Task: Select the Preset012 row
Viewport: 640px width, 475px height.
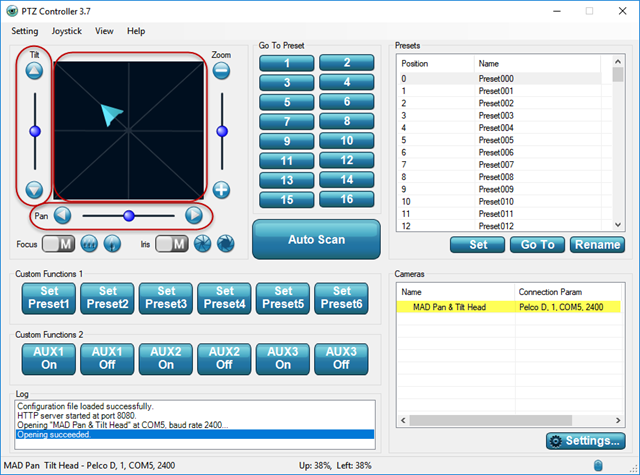Action: 500,226
